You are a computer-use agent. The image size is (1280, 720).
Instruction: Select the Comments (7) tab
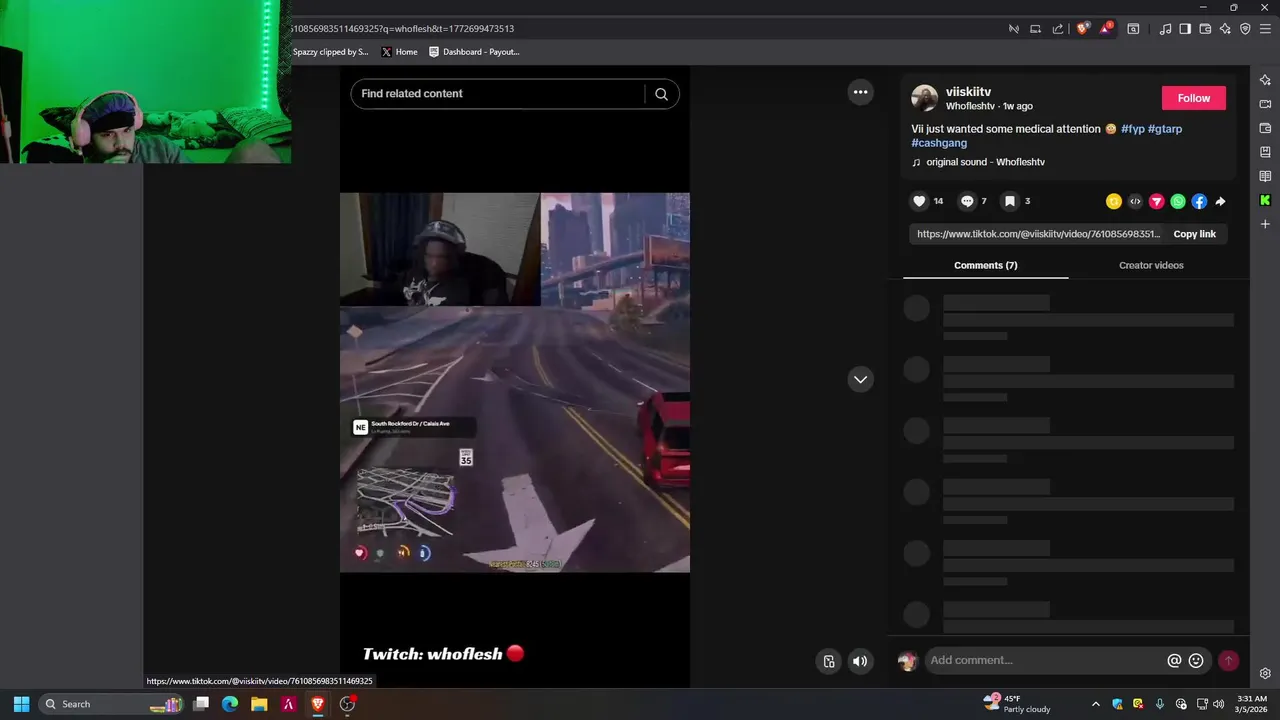point(985,265)
